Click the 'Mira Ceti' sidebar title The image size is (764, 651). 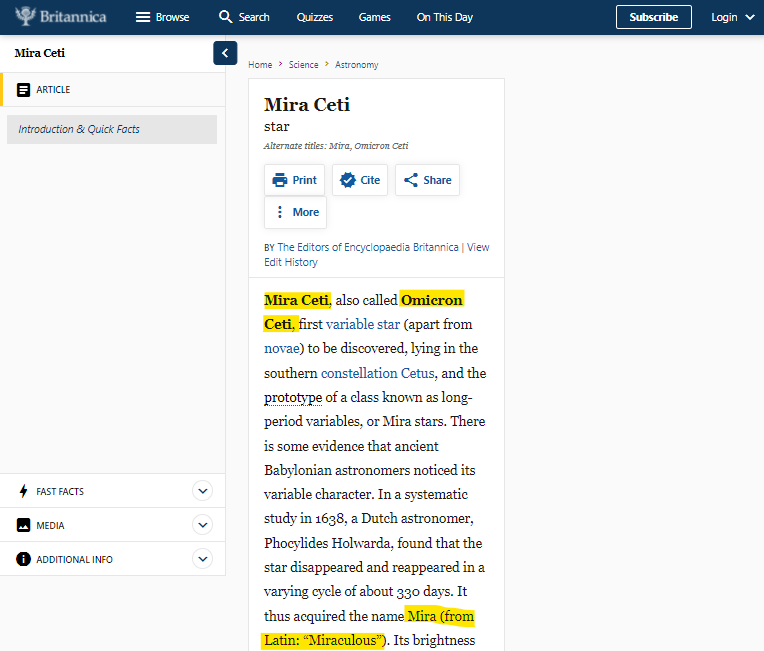[39, 53]
